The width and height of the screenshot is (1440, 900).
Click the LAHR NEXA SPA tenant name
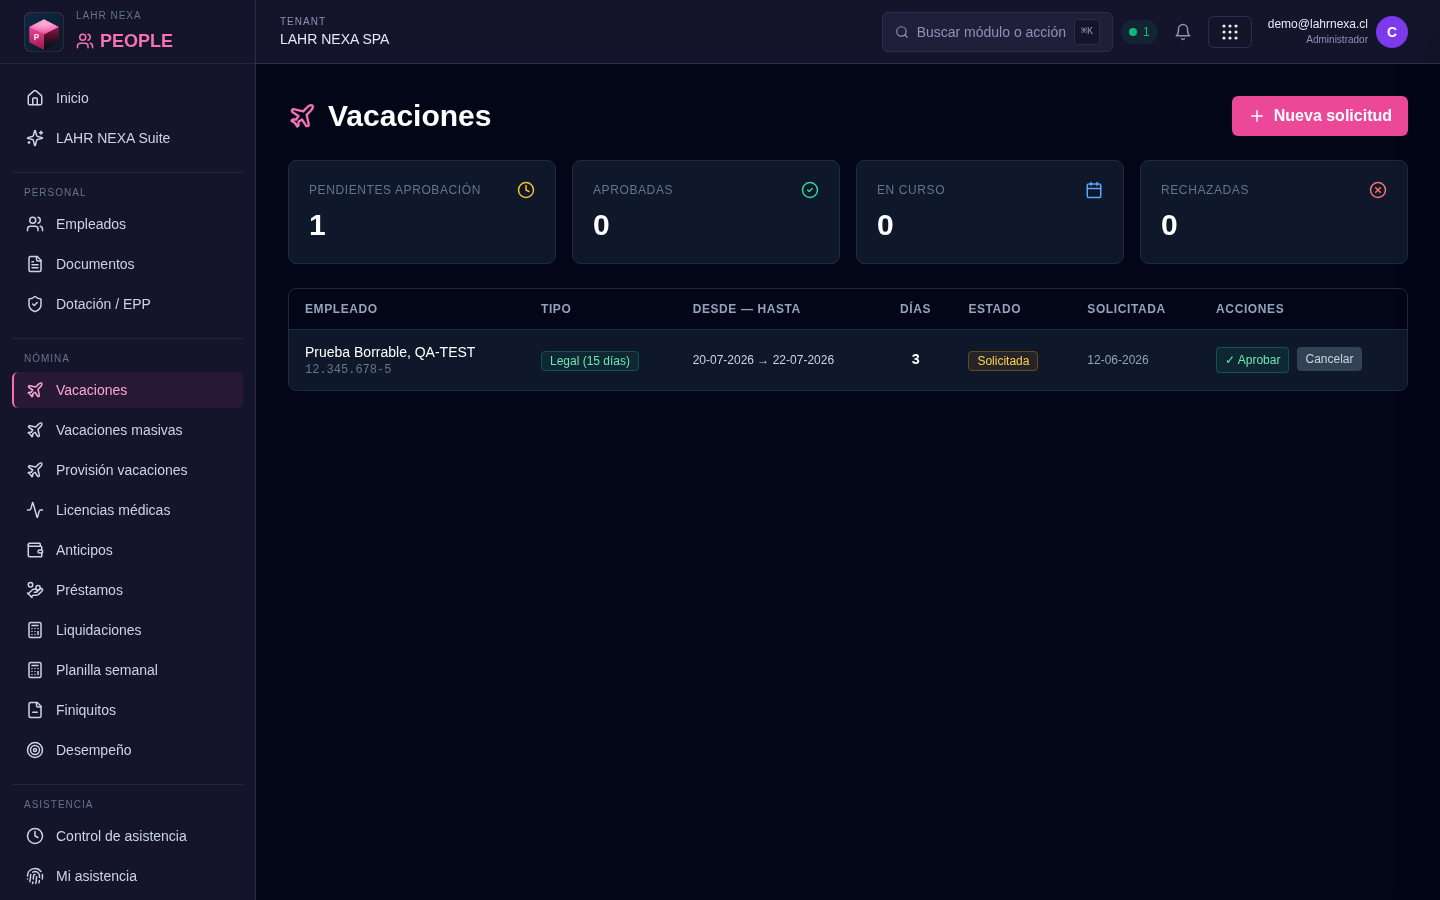click(335, 39)
